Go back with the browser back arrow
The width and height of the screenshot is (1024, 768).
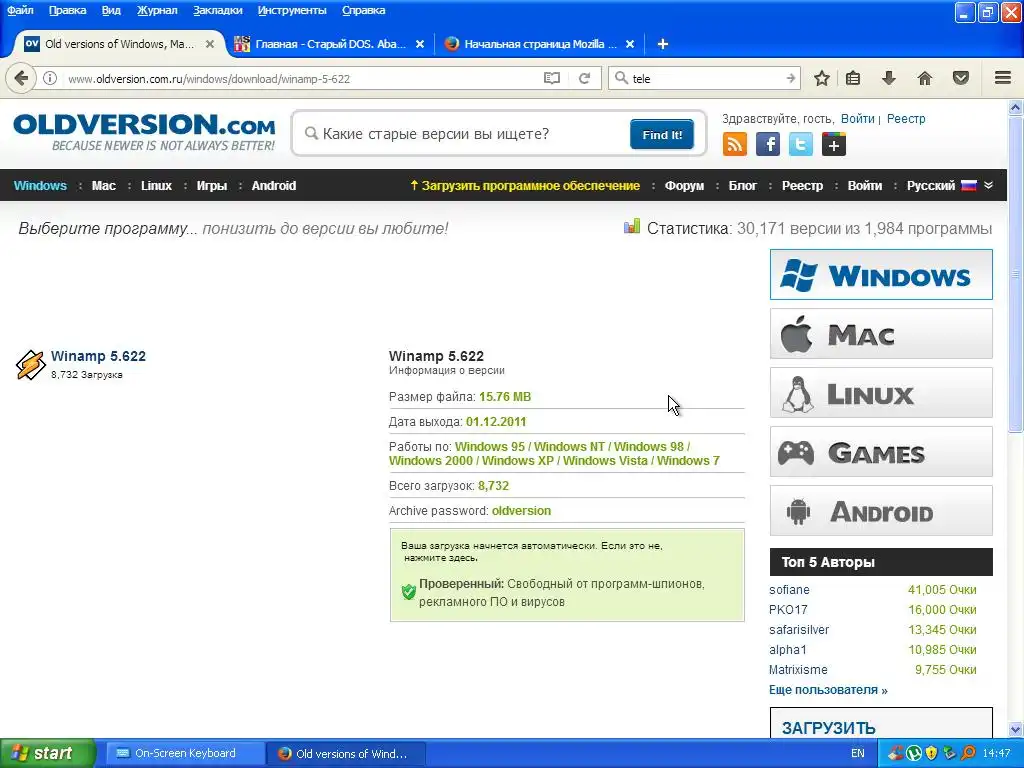[21, 78]
